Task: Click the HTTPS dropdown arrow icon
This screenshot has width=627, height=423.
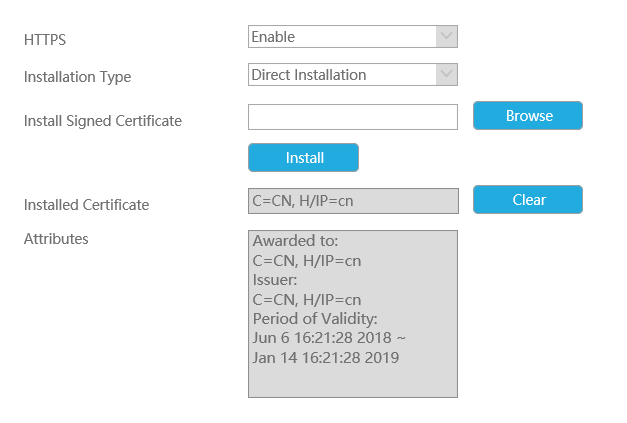Action: point(447,36)
